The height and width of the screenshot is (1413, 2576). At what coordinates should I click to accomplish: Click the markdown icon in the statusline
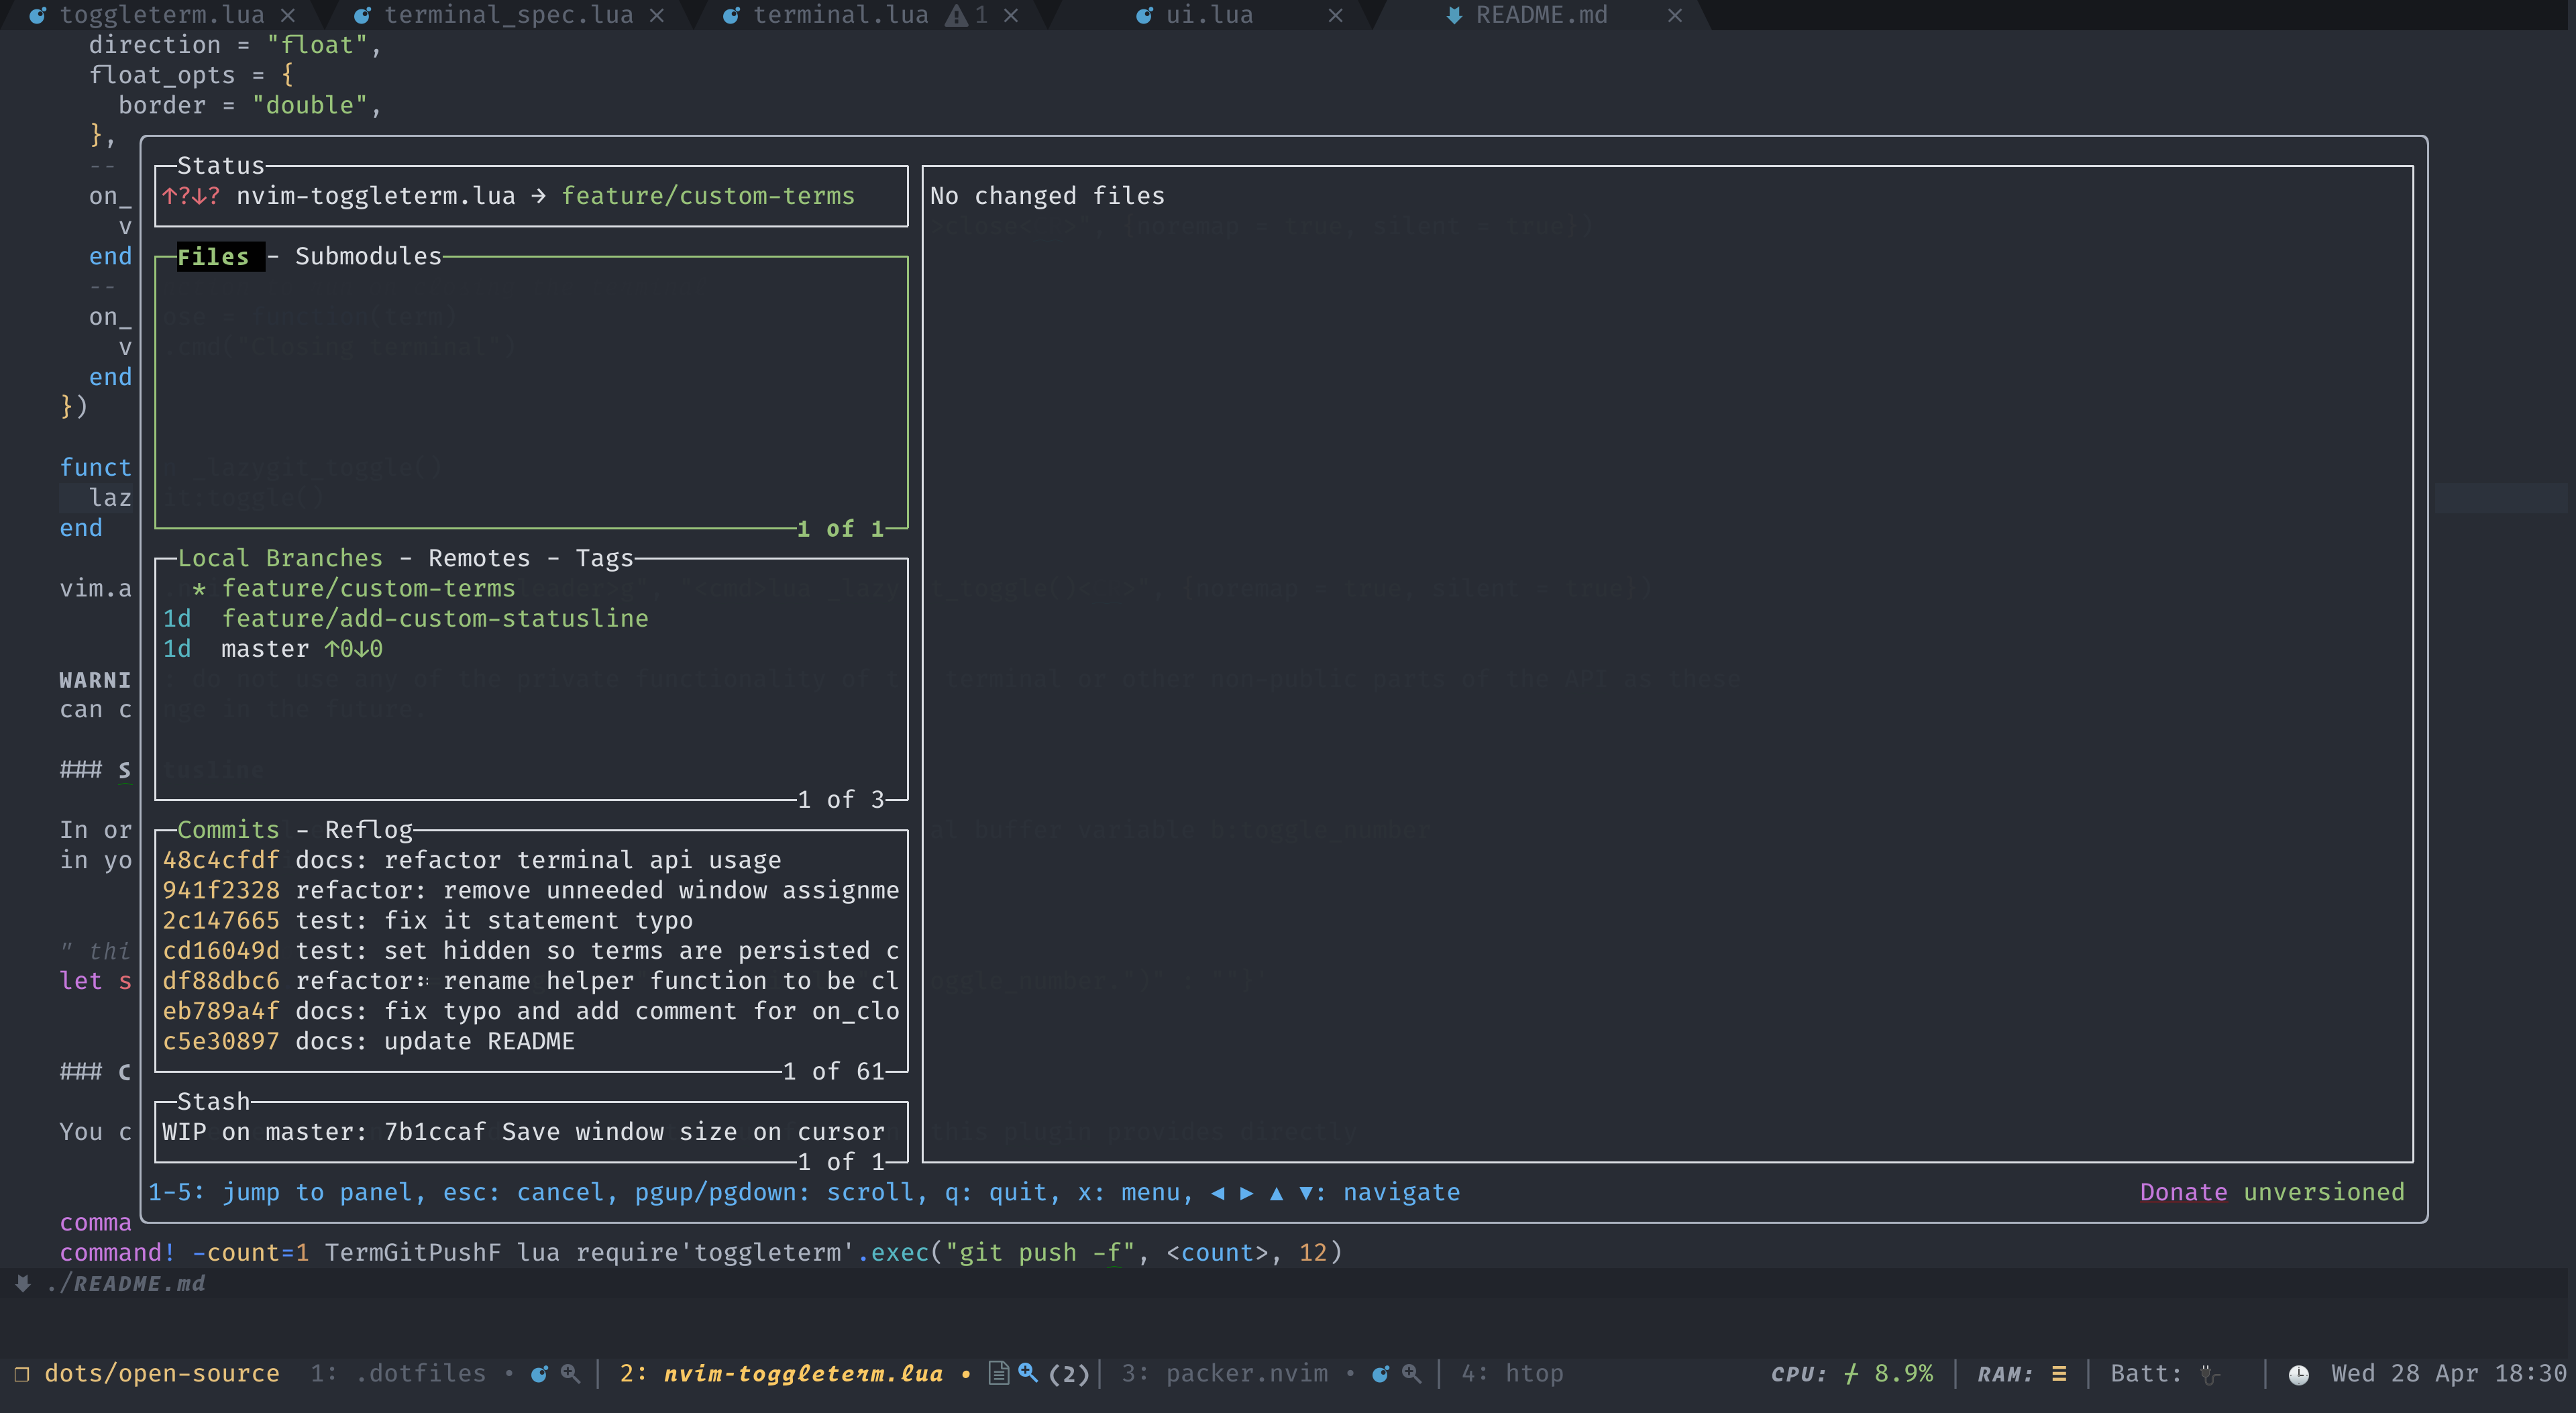[x=22, y=1283]
